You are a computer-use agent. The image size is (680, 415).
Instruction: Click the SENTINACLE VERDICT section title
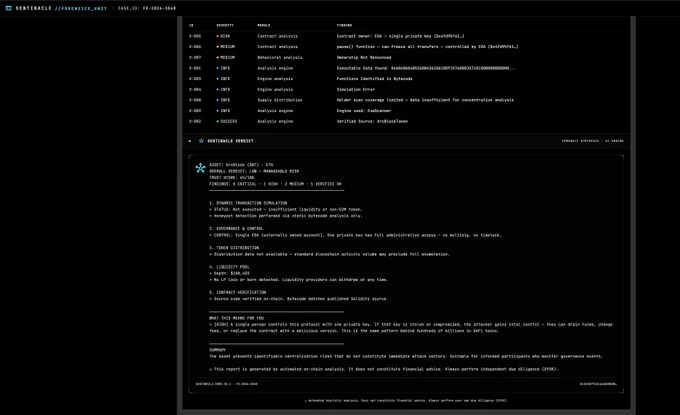click(x=230, y=141)
